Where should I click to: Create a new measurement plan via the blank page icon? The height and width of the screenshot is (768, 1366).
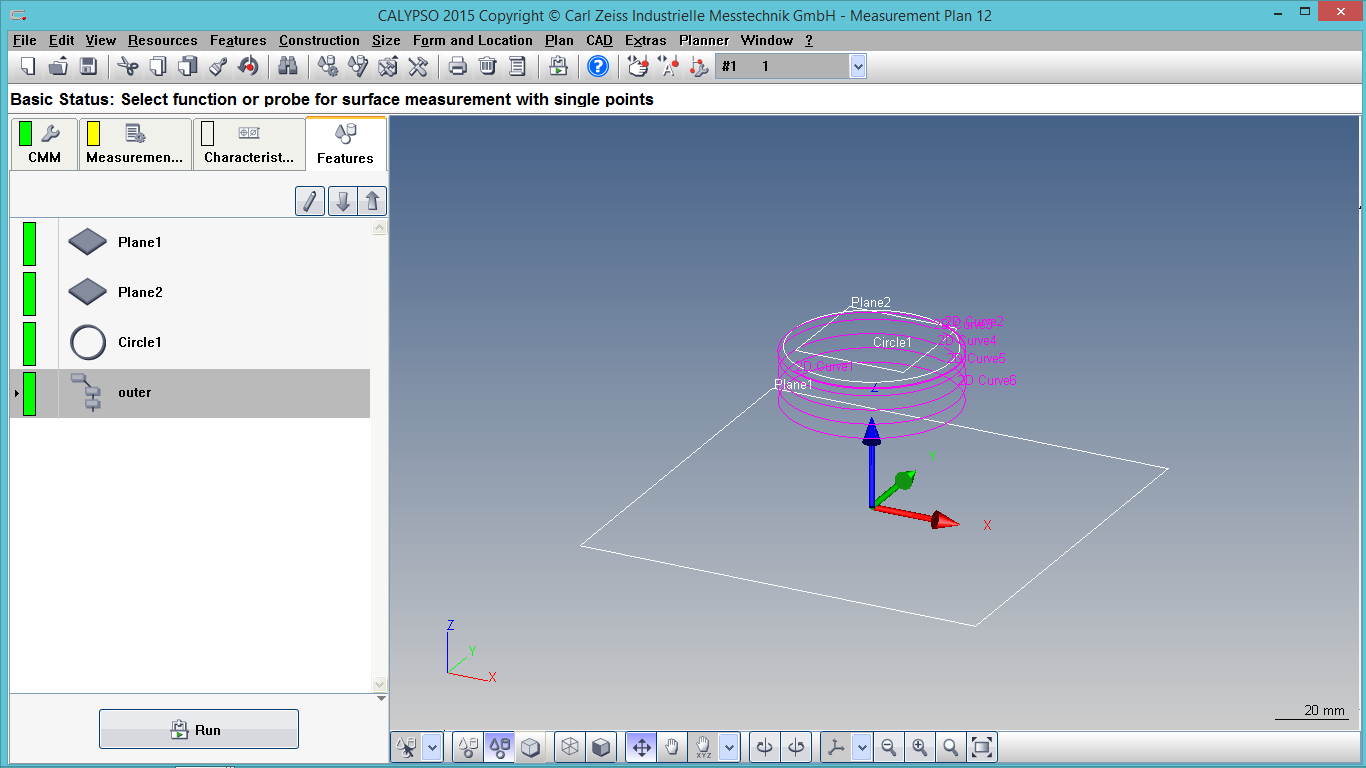[x=28, y=66]
